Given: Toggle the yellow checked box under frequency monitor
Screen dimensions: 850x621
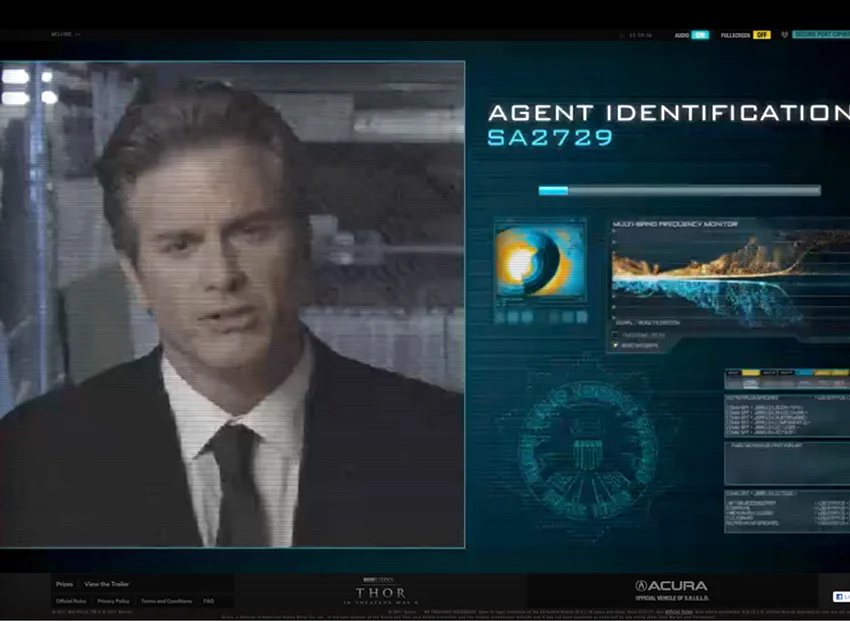Looking at the screenshot, I should 615,345.
